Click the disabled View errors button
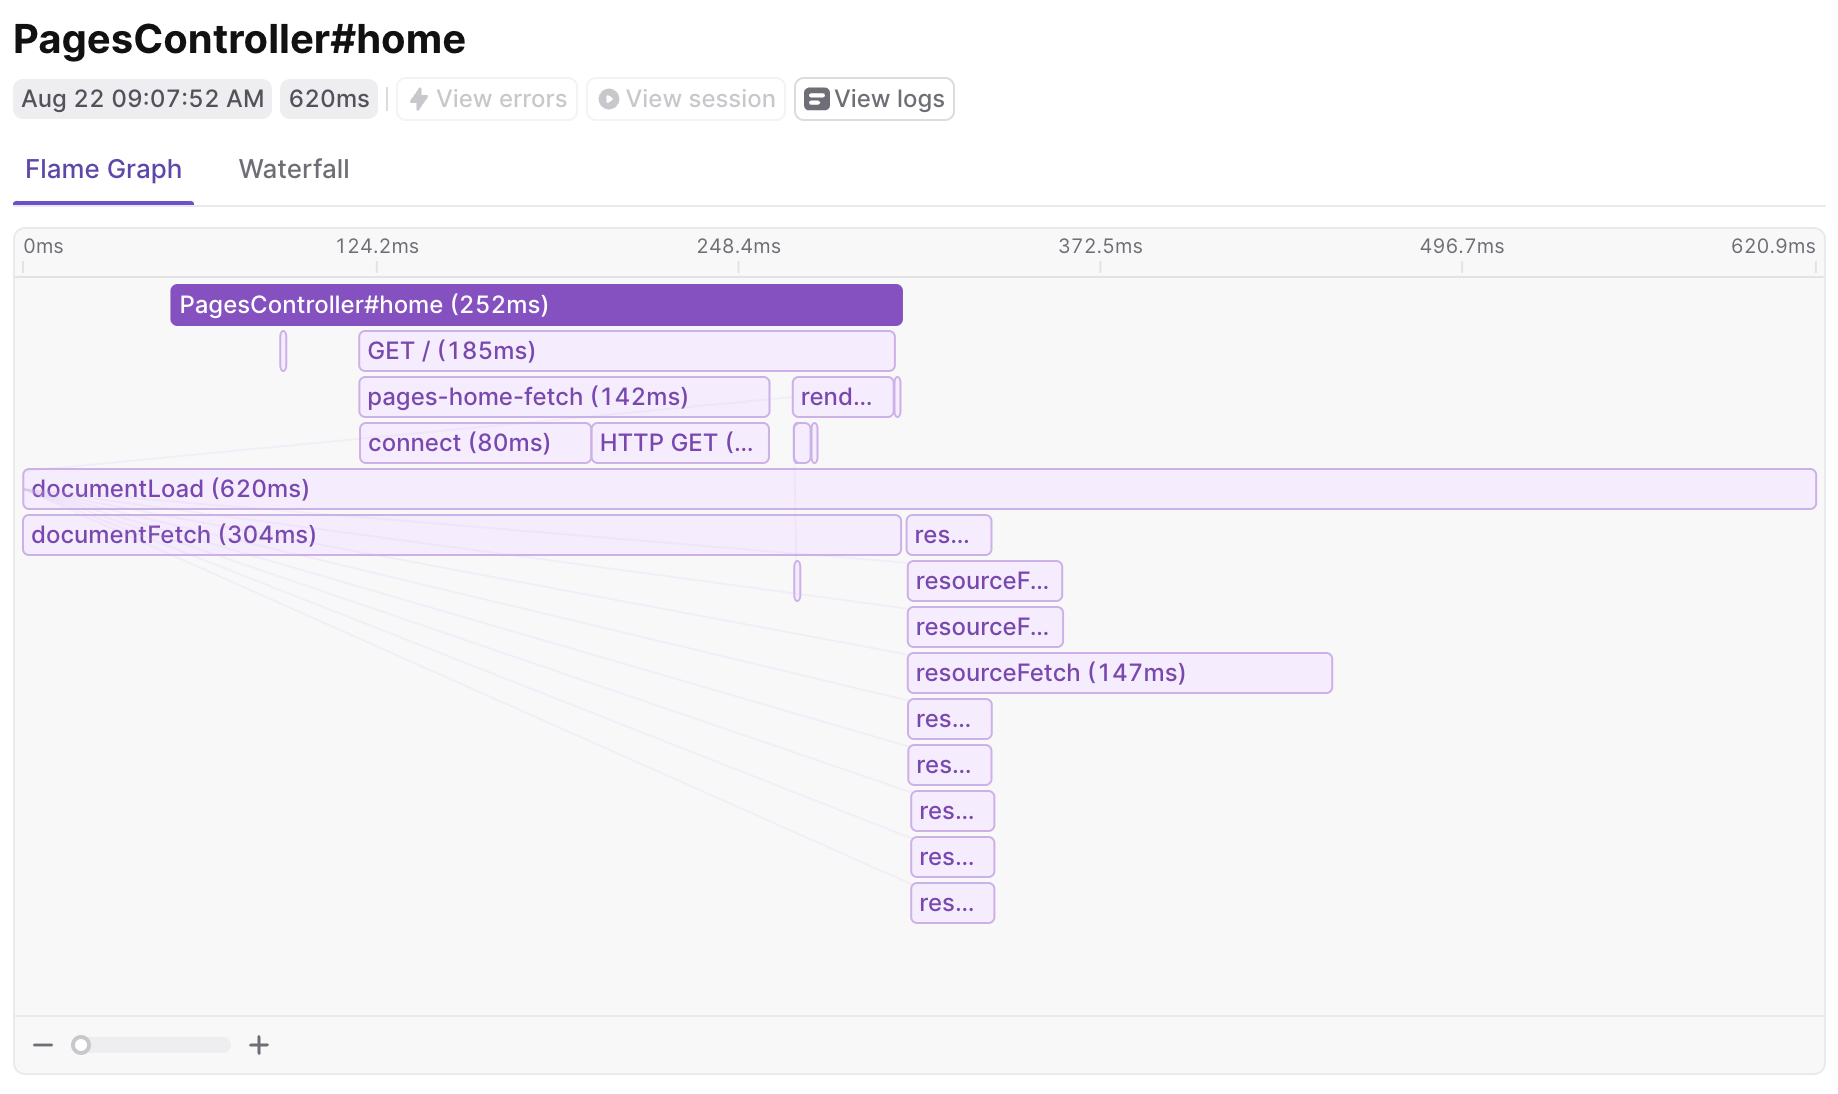The image size is (1838, 1094). pyautogui.click(x=487, y=99)
